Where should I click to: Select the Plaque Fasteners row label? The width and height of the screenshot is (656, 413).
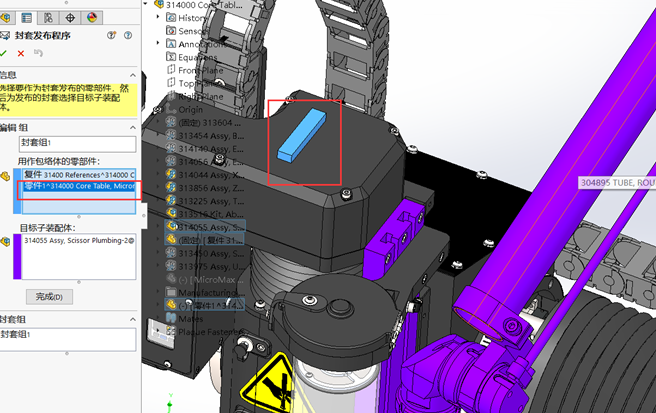tap(211, 331)
